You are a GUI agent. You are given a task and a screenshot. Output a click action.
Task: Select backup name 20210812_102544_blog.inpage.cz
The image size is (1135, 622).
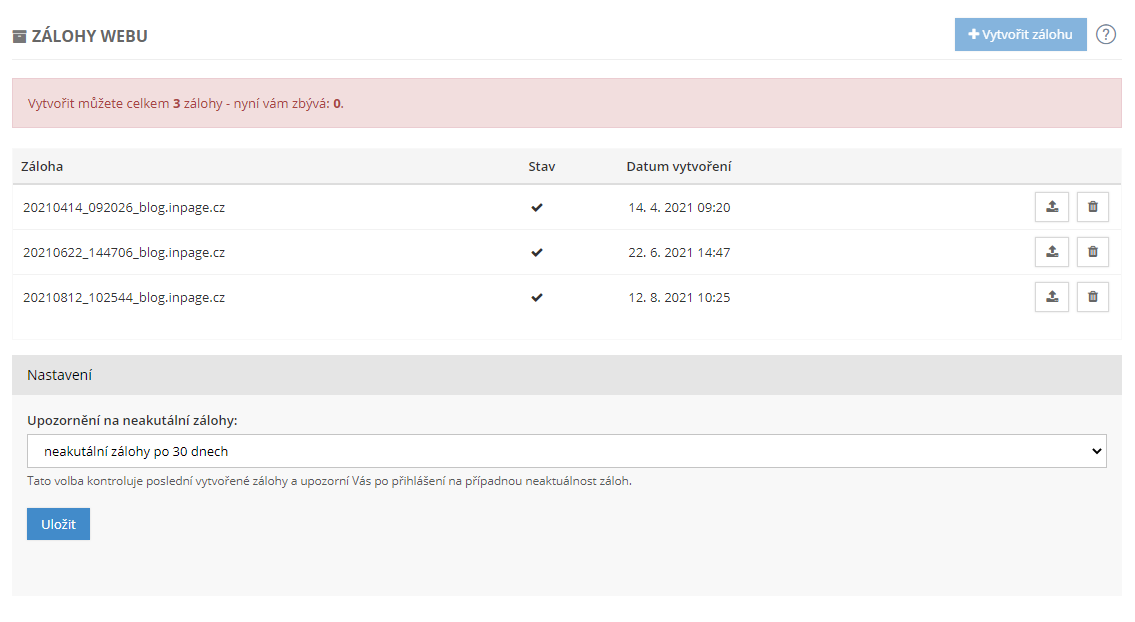click(124, 298)
